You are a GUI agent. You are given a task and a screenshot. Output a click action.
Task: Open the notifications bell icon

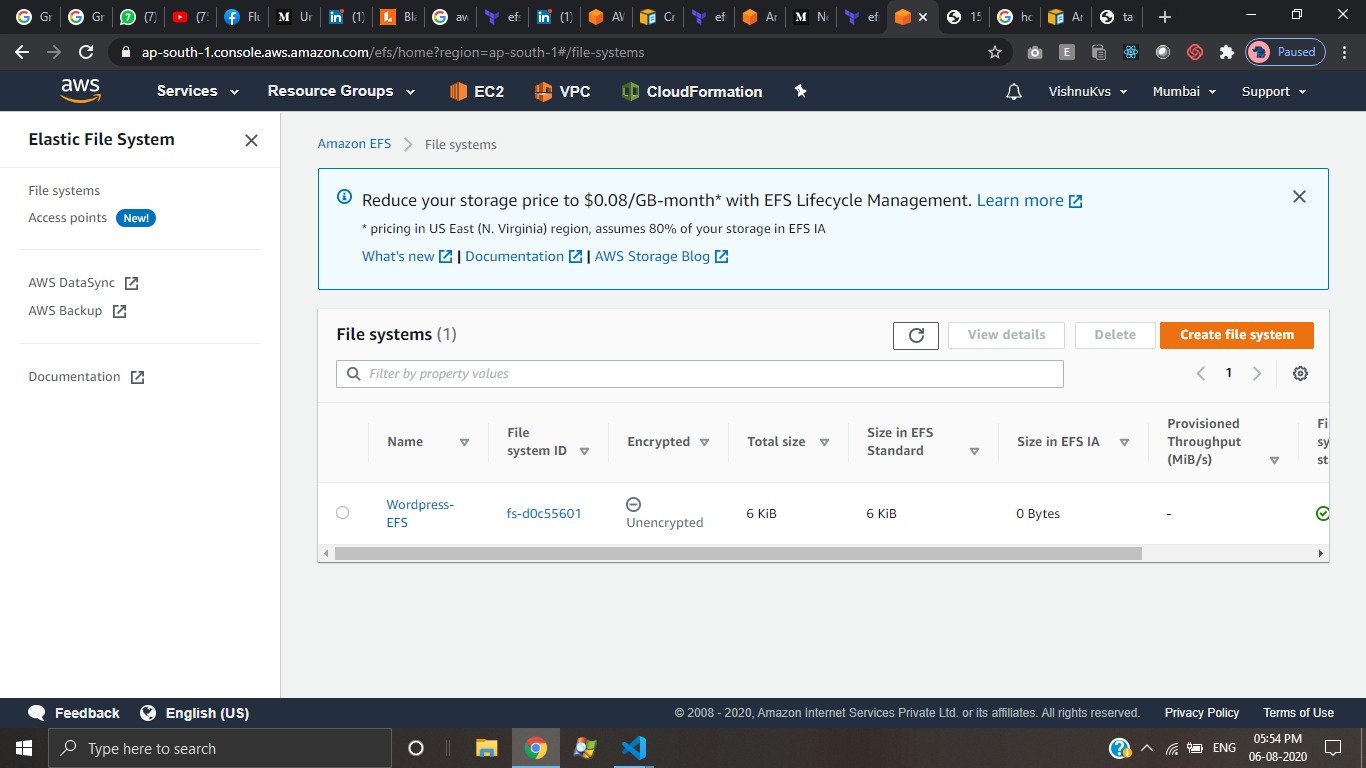click(1014, 91)
